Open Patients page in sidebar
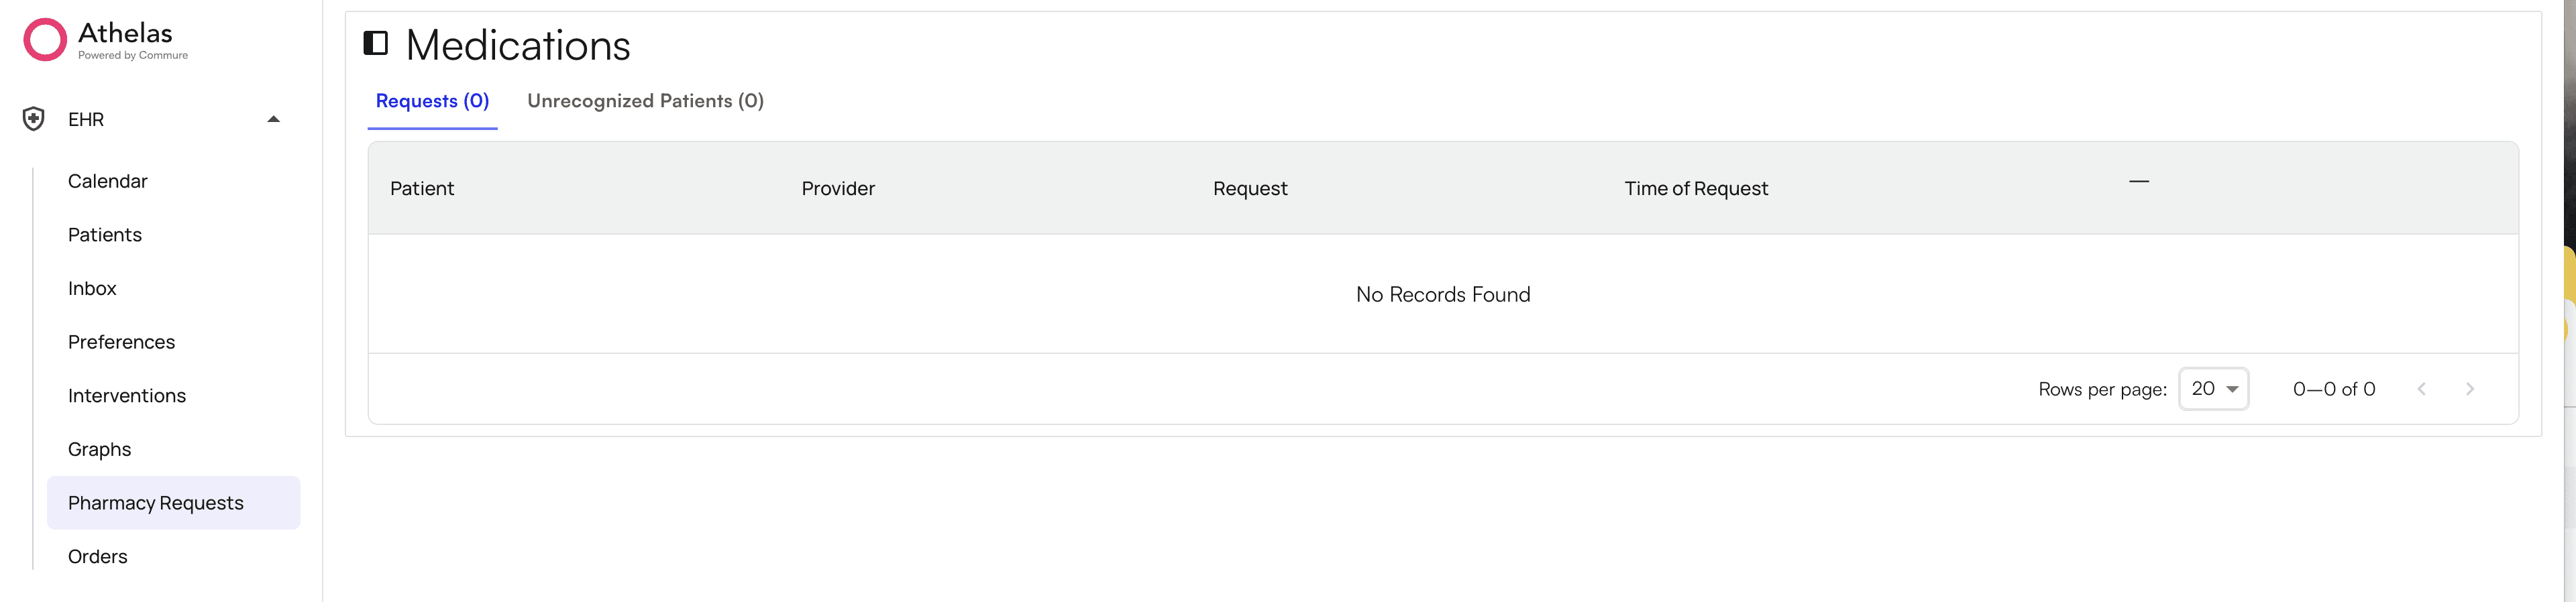2576x602 pixels. (105, 235)
